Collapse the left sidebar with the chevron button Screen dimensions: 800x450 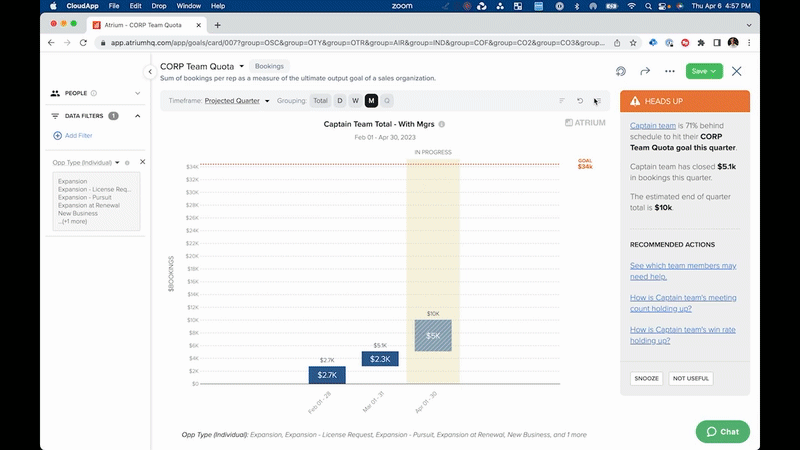pyautogui.click(x=150, y=72)
